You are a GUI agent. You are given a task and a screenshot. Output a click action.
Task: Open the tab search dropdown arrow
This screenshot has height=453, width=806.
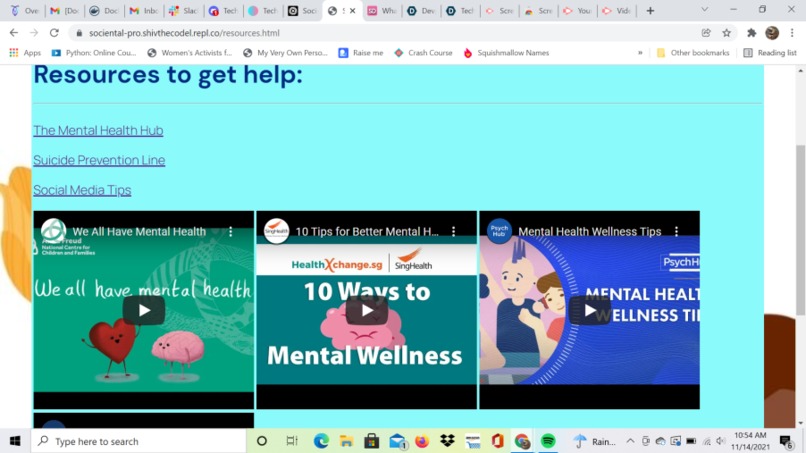point(705,10)
